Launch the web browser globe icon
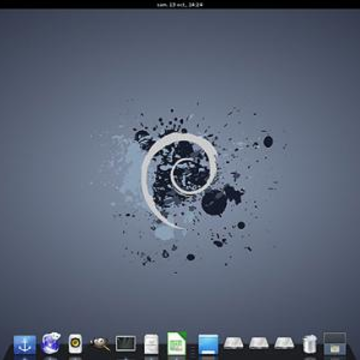The width and height of the screenshot is (360, 360). [51, 343]
